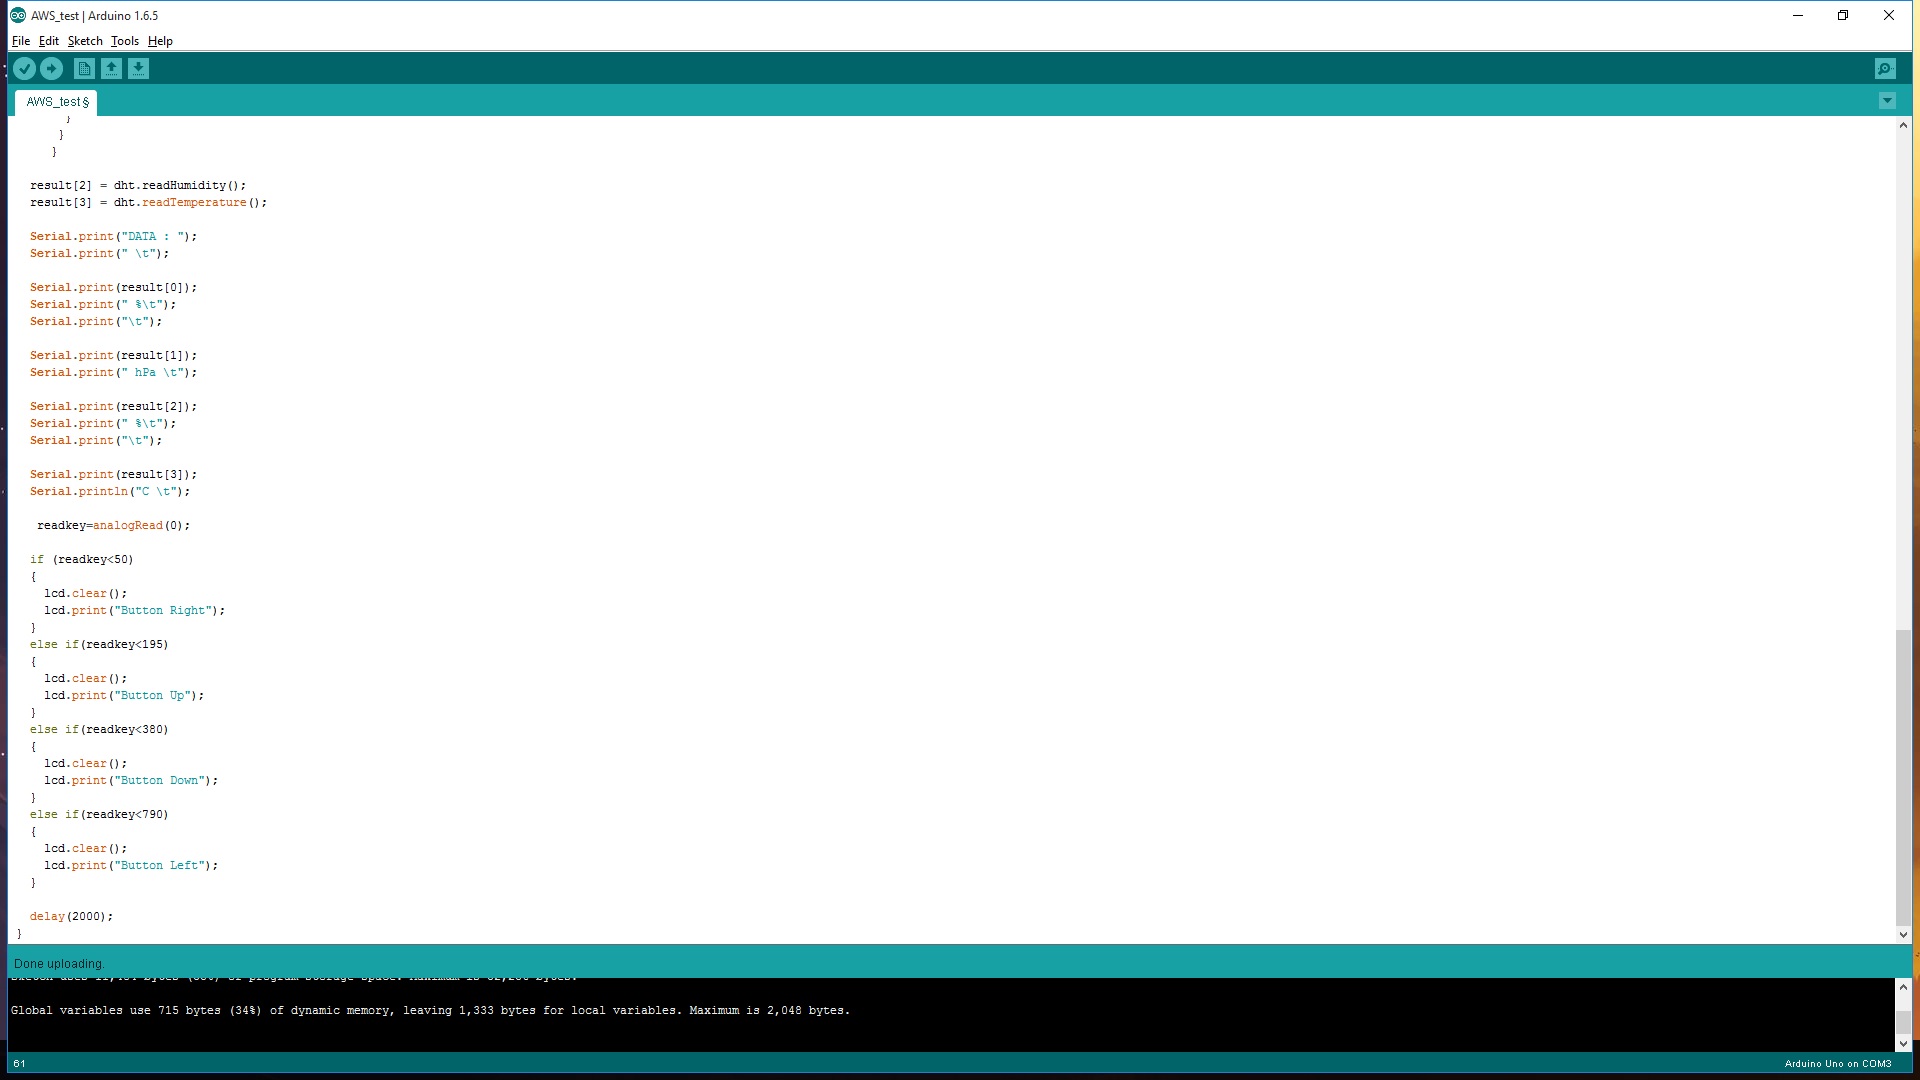Click the Serial.print(result[0]) line
The height and width of the screenshot is (1080, 1920).
pyautogui.click(x=113, y=288)
